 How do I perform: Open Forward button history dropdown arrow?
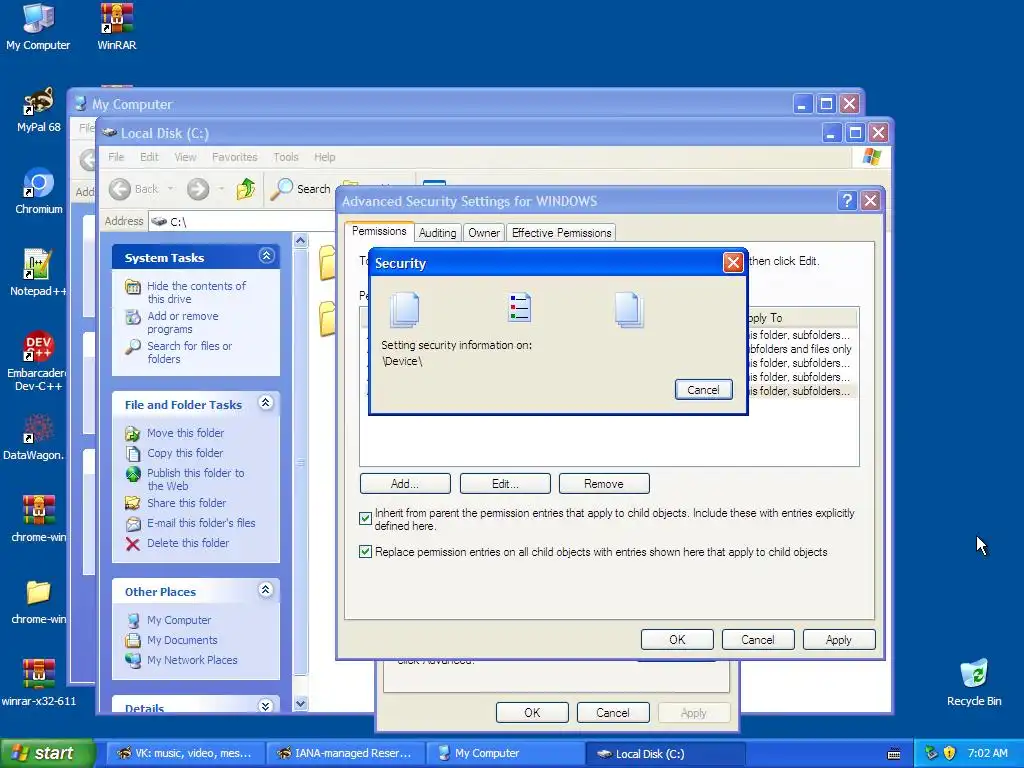(x=221, y=189)
